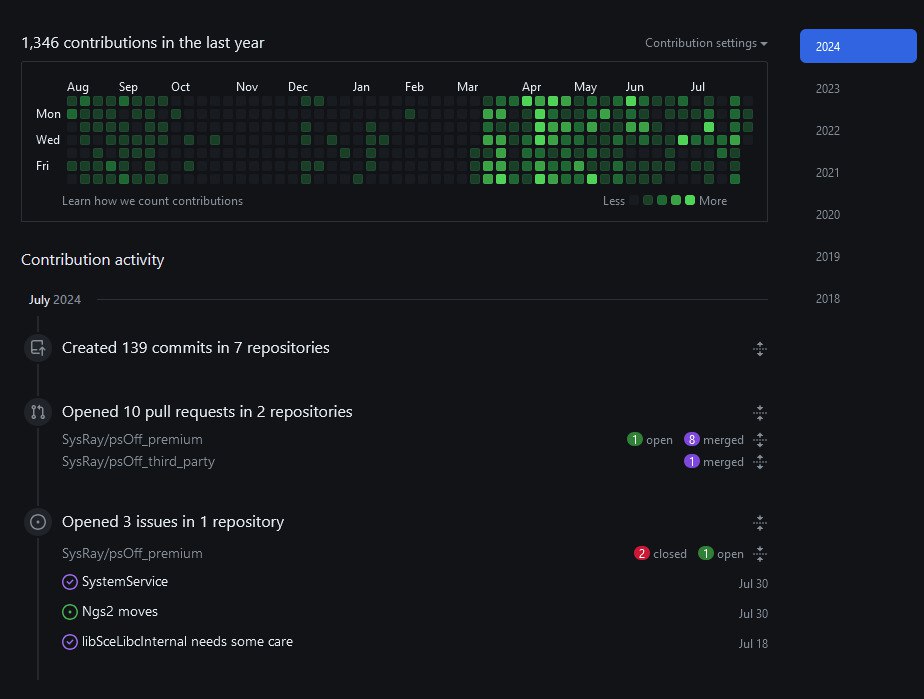924x699 pixels.
Task: Click the libSceLibcInternal issue status icon
Action: pyautogui.click(x=70, y=642)
